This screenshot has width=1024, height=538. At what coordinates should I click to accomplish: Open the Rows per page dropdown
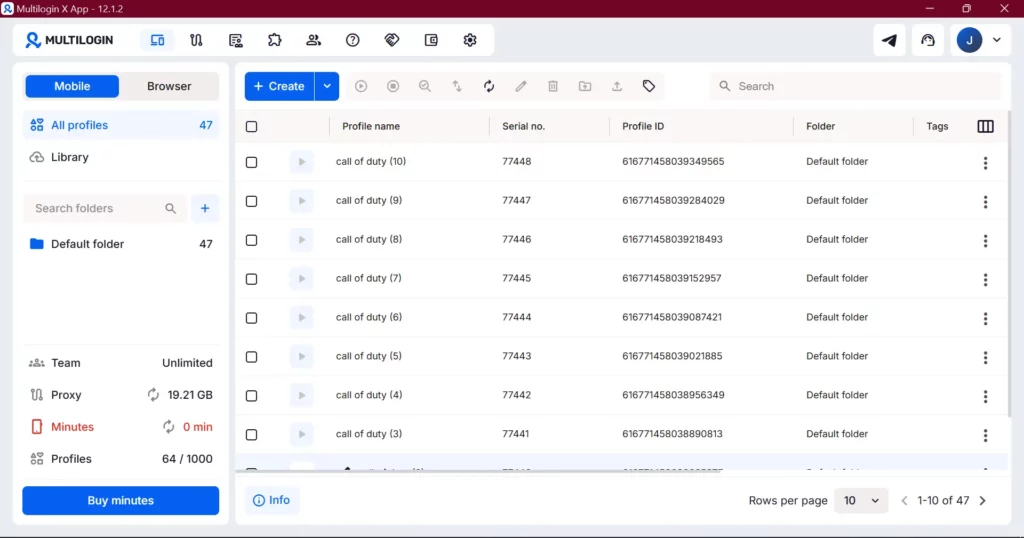pyautogui.click(x=861, y=500)
